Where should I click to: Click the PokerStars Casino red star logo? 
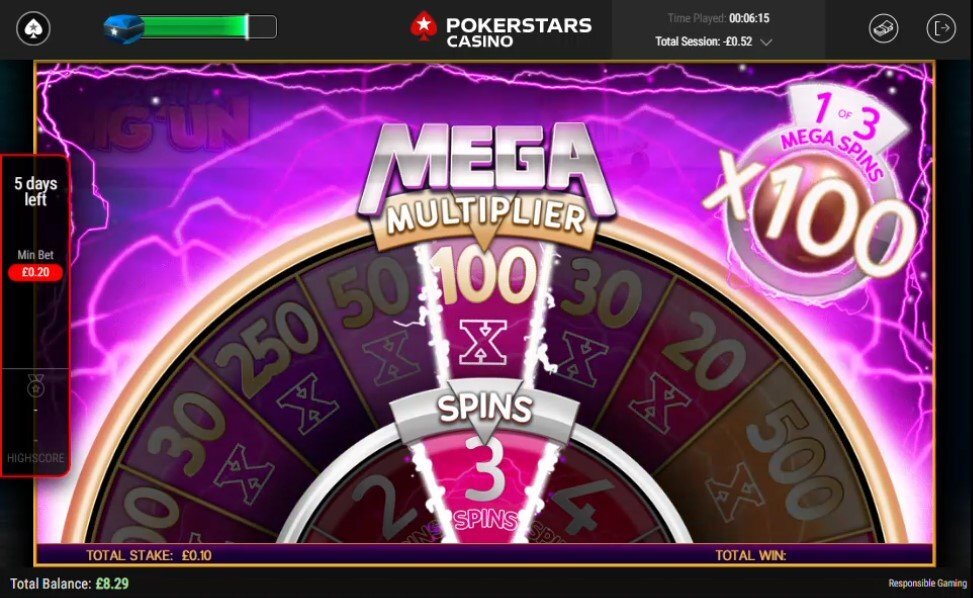click(x=423, y=26)
